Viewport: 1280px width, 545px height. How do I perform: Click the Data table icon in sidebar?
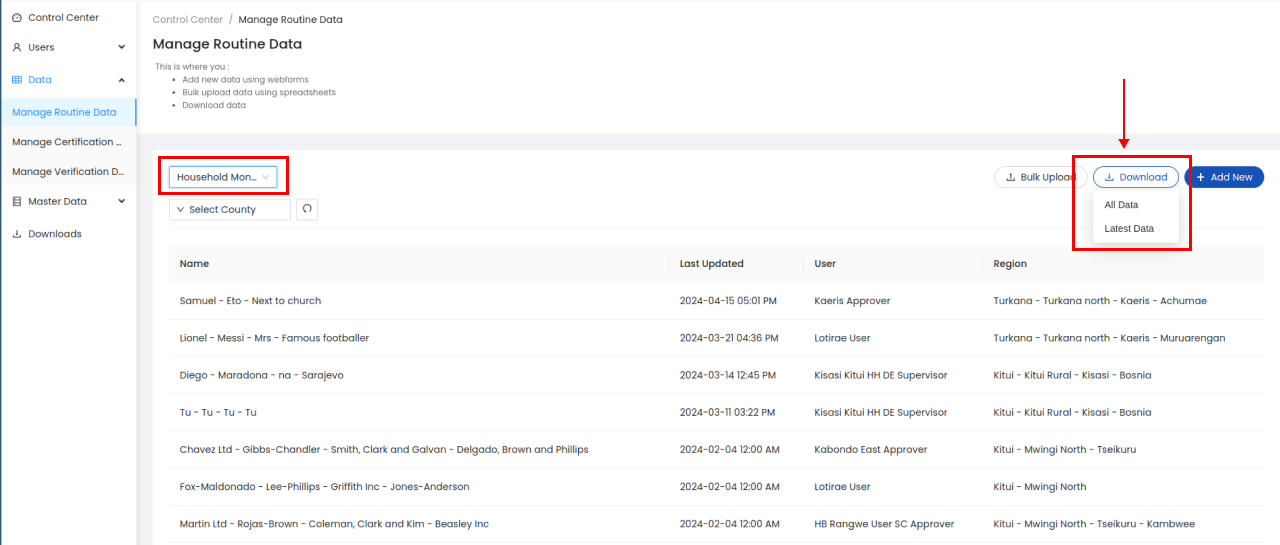coord(17,80)
